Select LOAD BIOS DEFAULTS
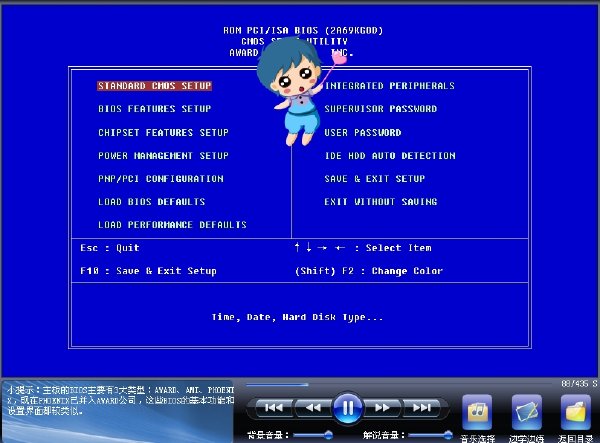Screen dimensions: 600x443 [x=152, y=202]
